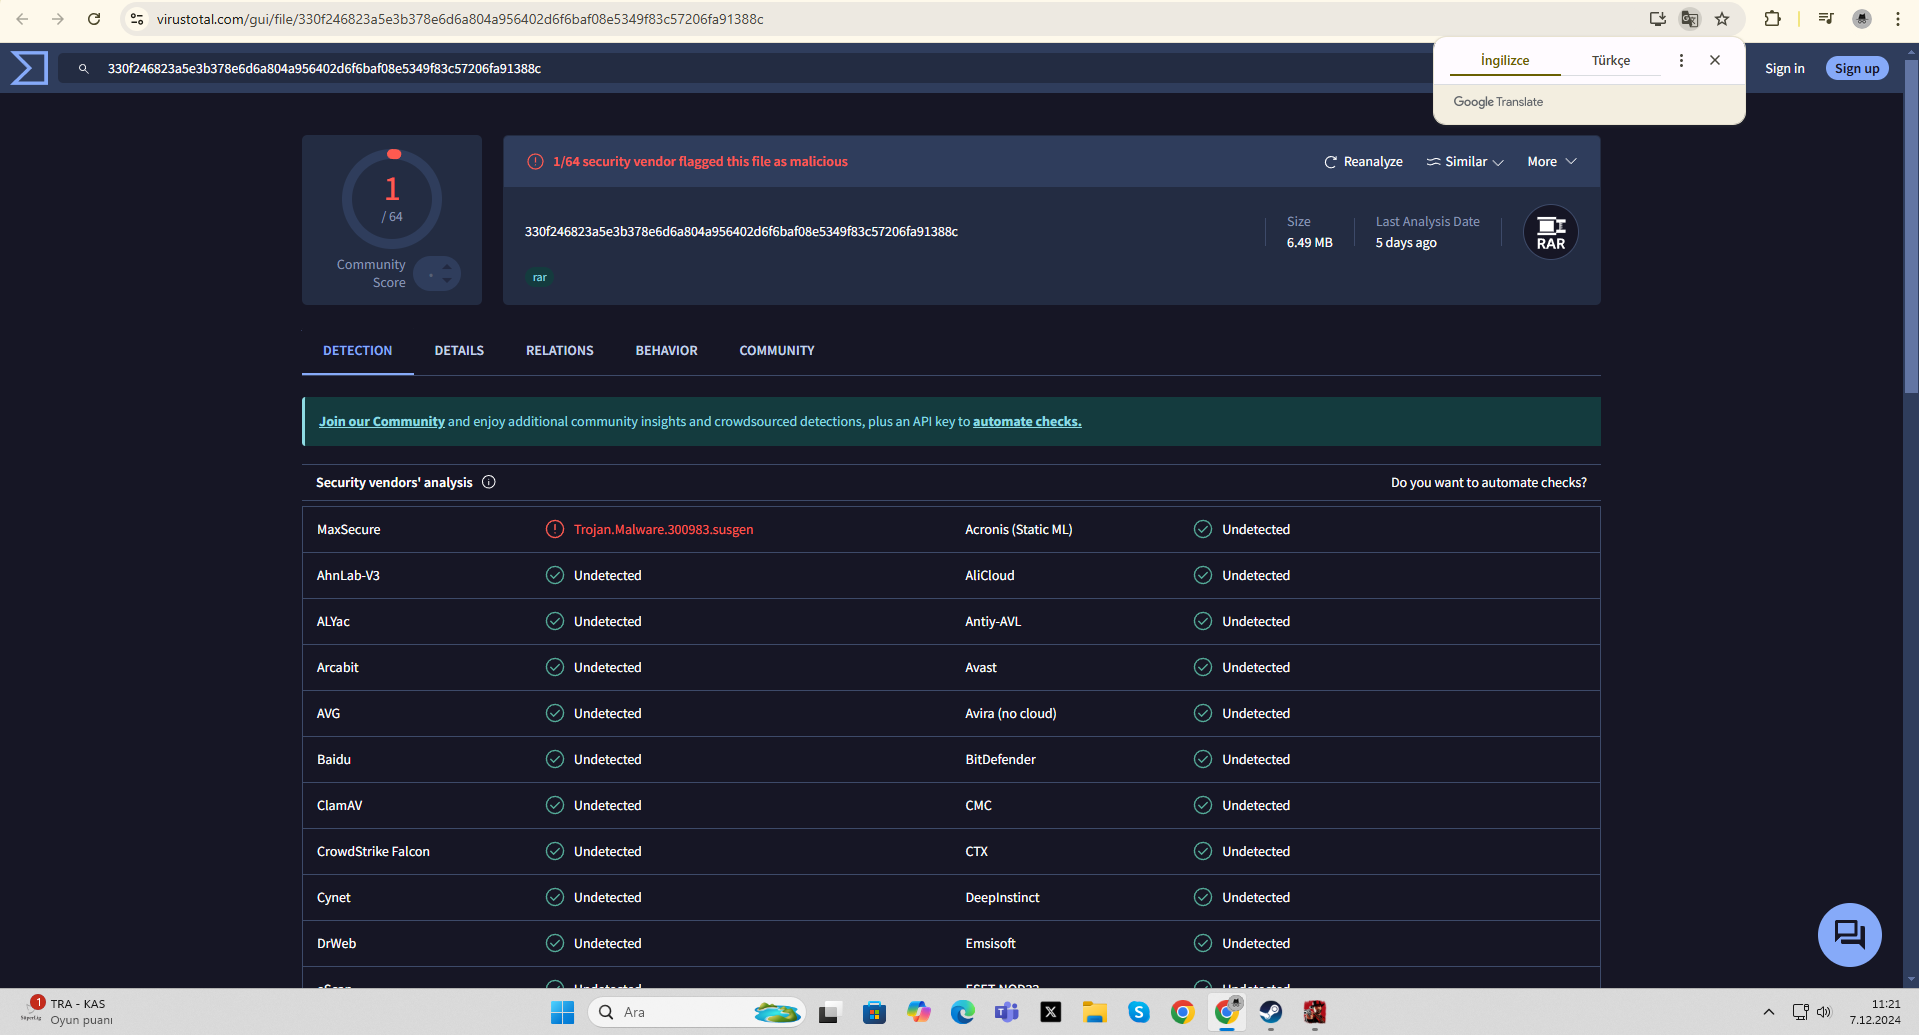The height and width of the screenshot is (1035, 1919).
Task: Click the RAR file type icon
Action: pyautogui.click(x=1550, y=232)
